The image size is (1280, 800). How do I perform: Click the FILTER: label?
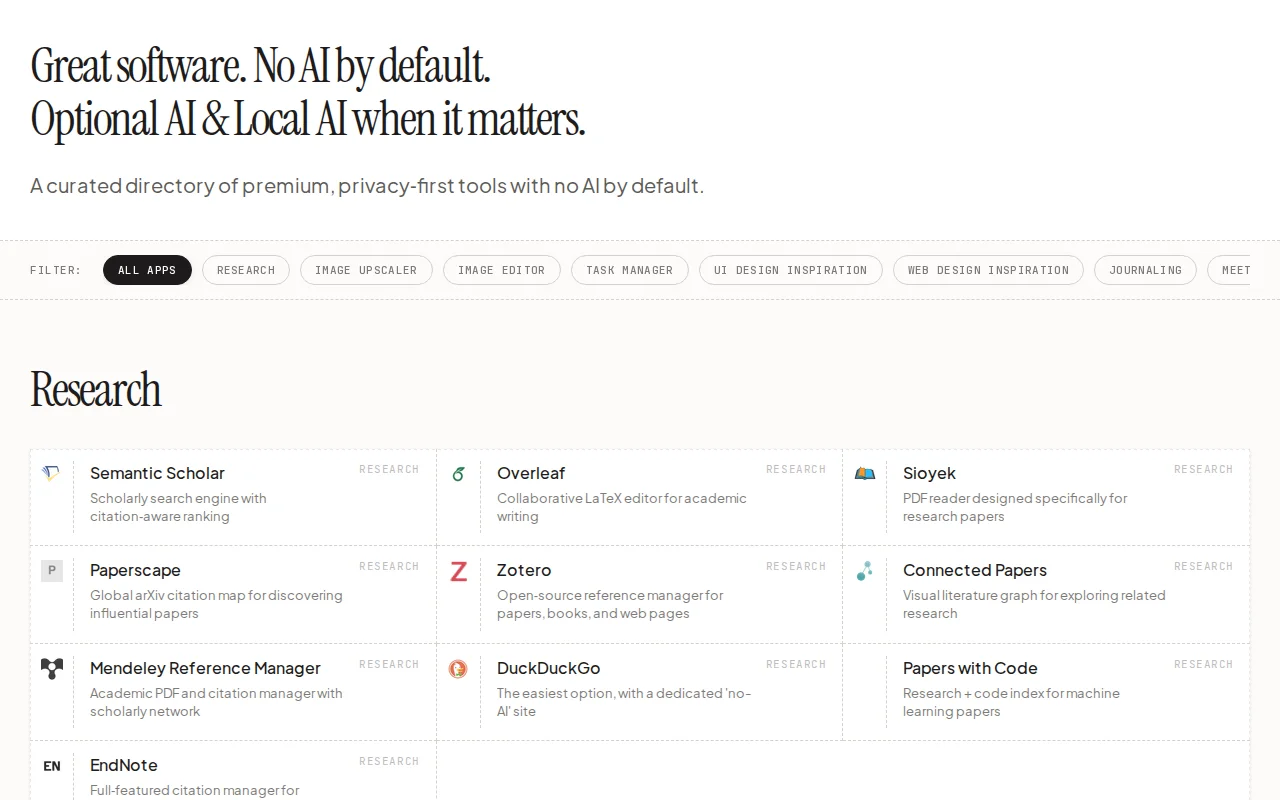[55, 270]
